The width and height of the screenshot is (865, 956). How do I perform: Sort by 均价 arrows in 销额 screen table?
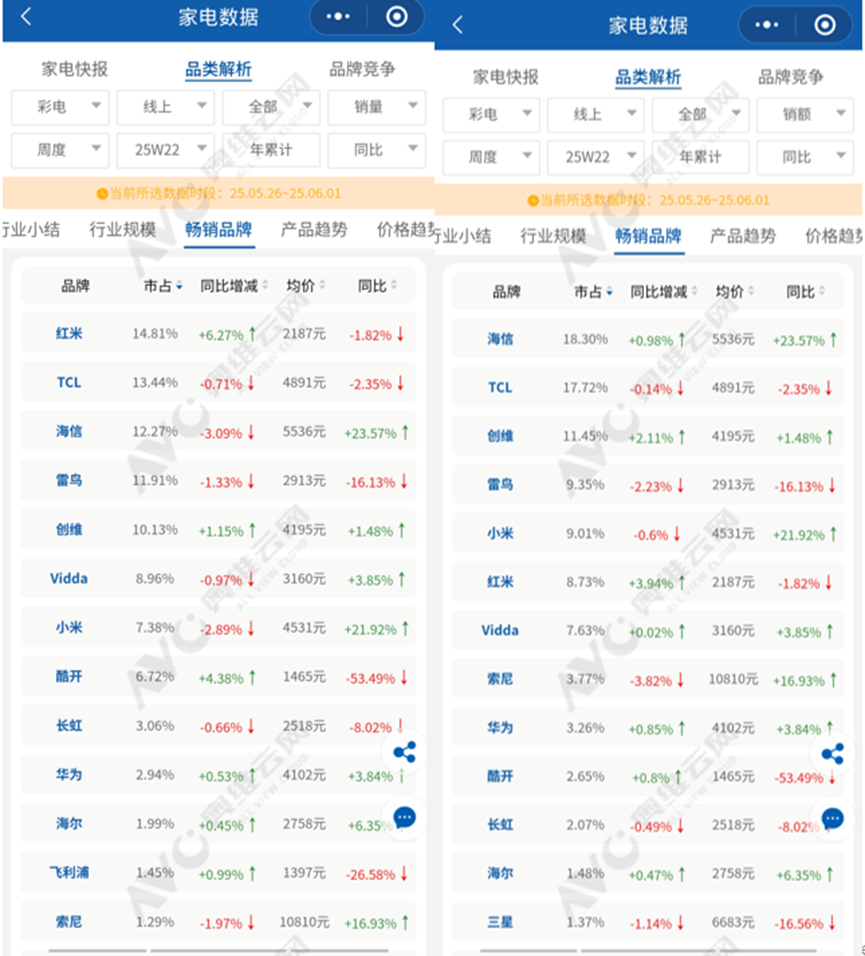tap(750, 292)
